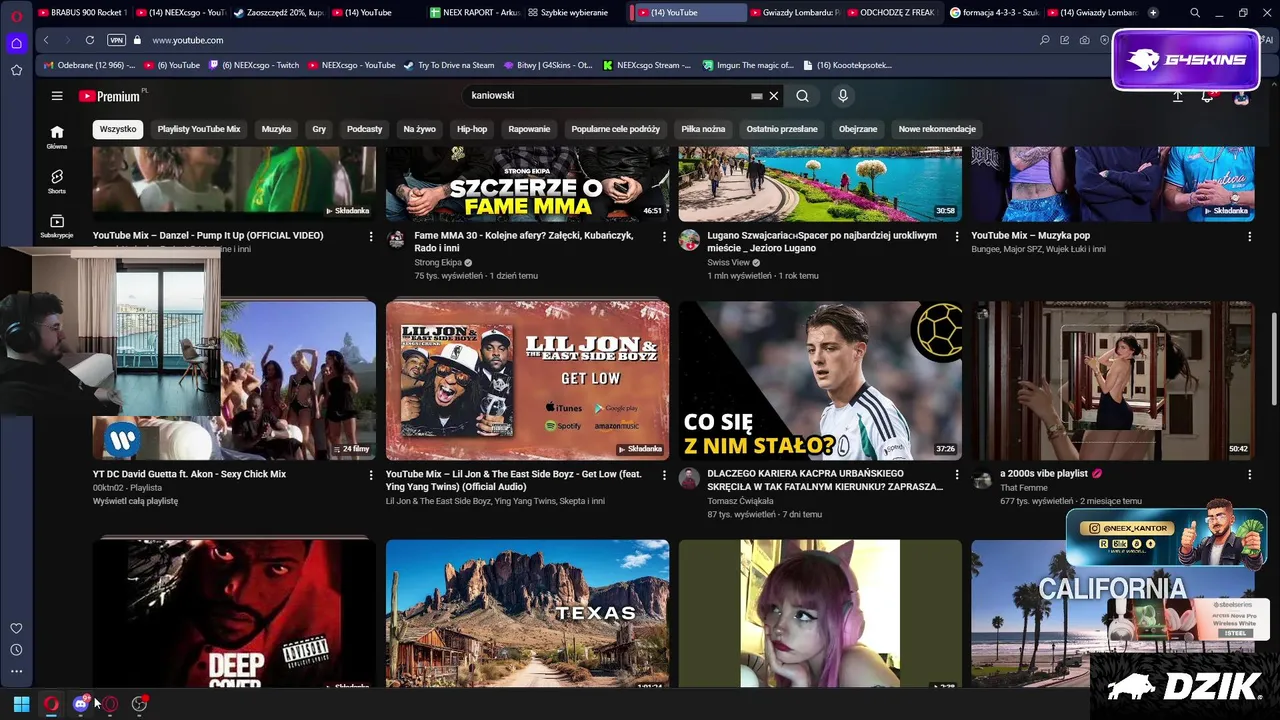Open options for Lugano Szwajcaria video
Viewport: 1280px width, 720px height.
click(x=956, y=237)
